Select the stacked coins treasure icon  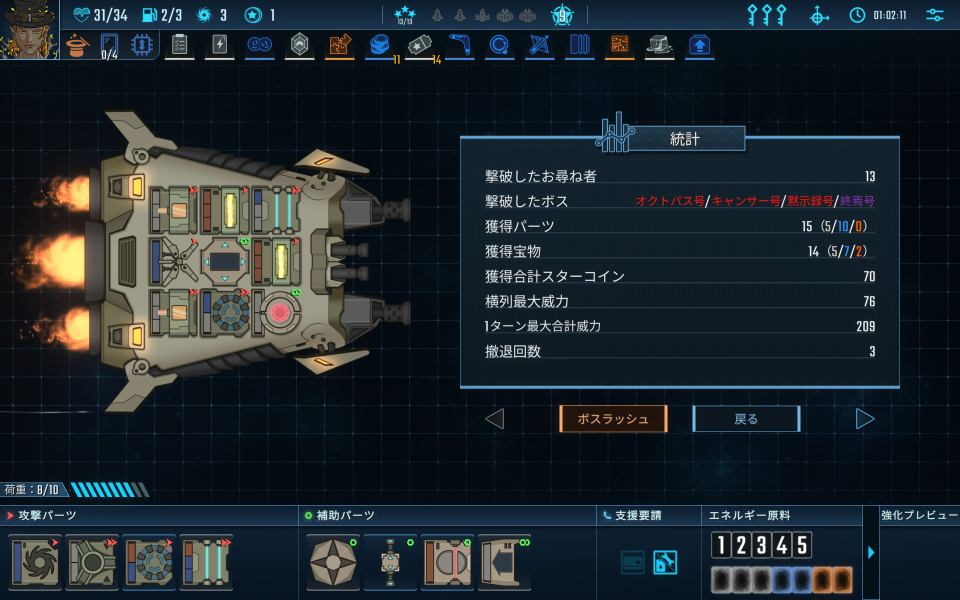tap(380, 45)
